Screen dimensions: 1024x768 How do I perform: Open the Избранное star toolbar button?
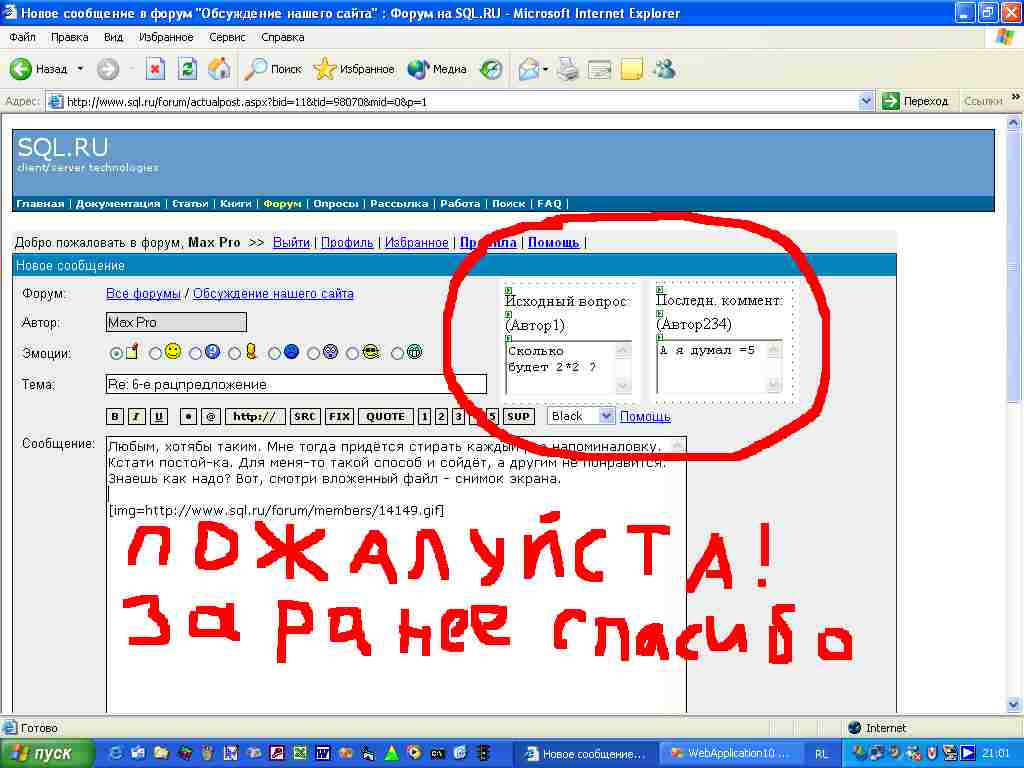[x=353, y=69]
